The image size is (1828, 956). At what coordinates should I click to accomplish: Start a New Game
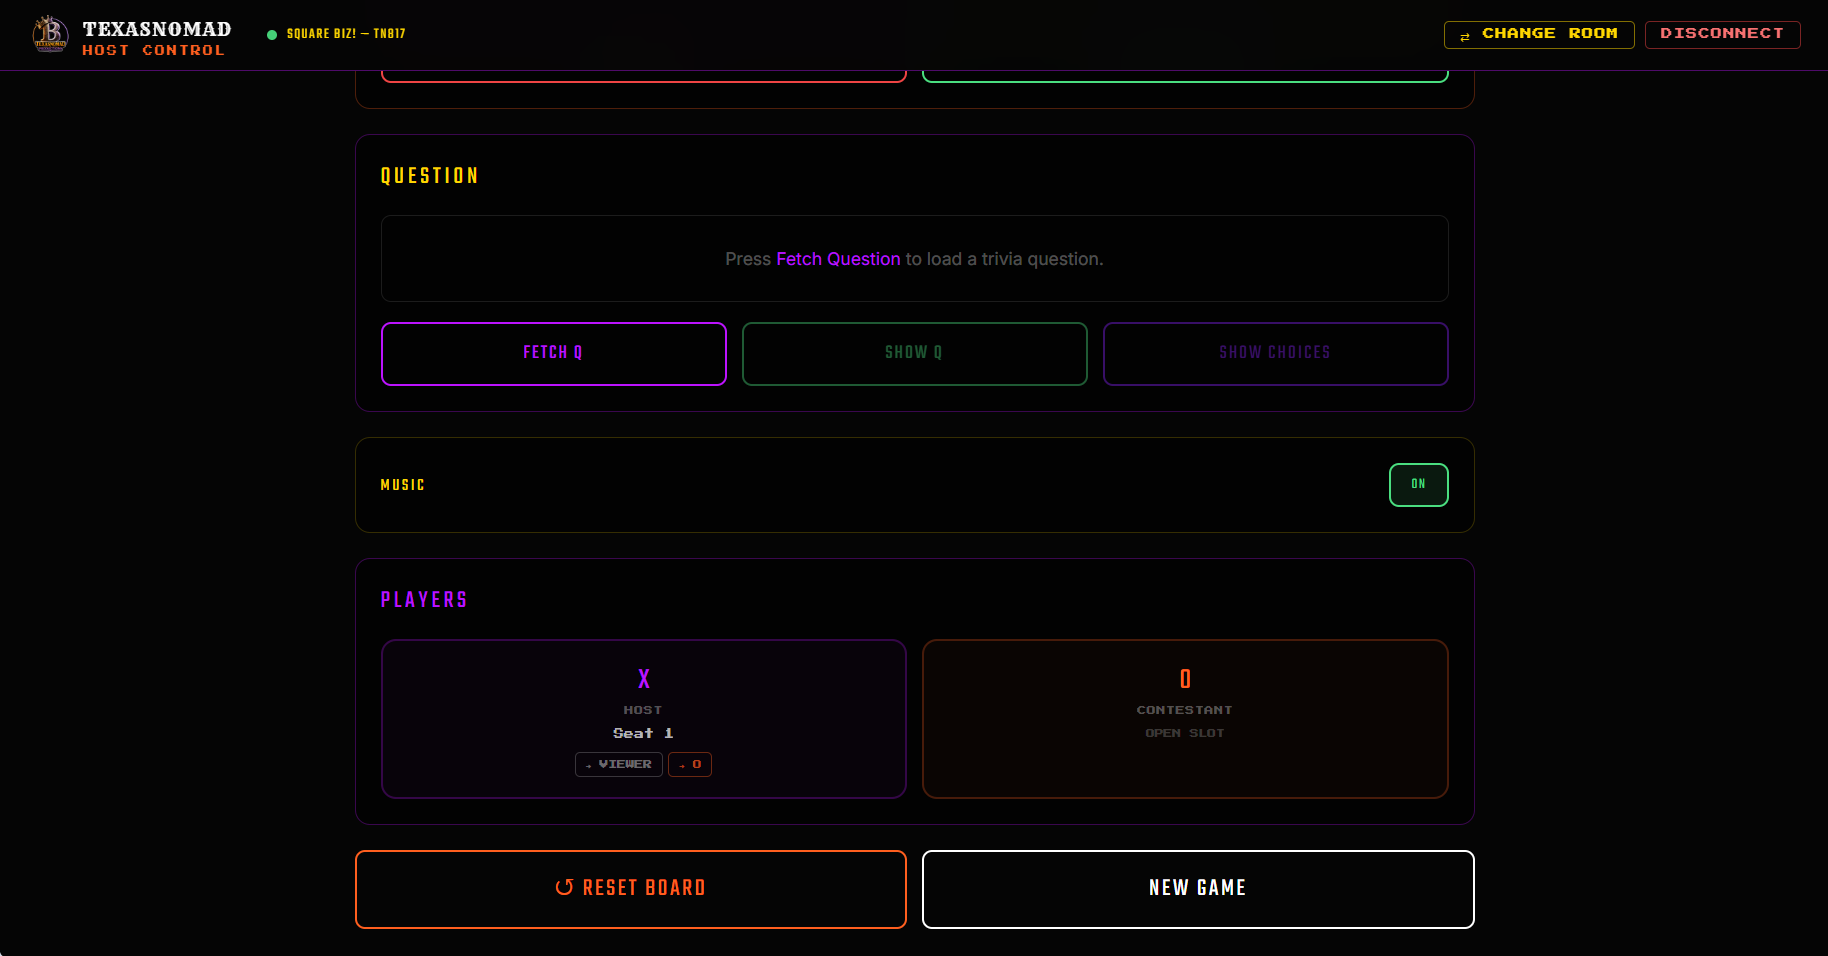[1198, 889]
